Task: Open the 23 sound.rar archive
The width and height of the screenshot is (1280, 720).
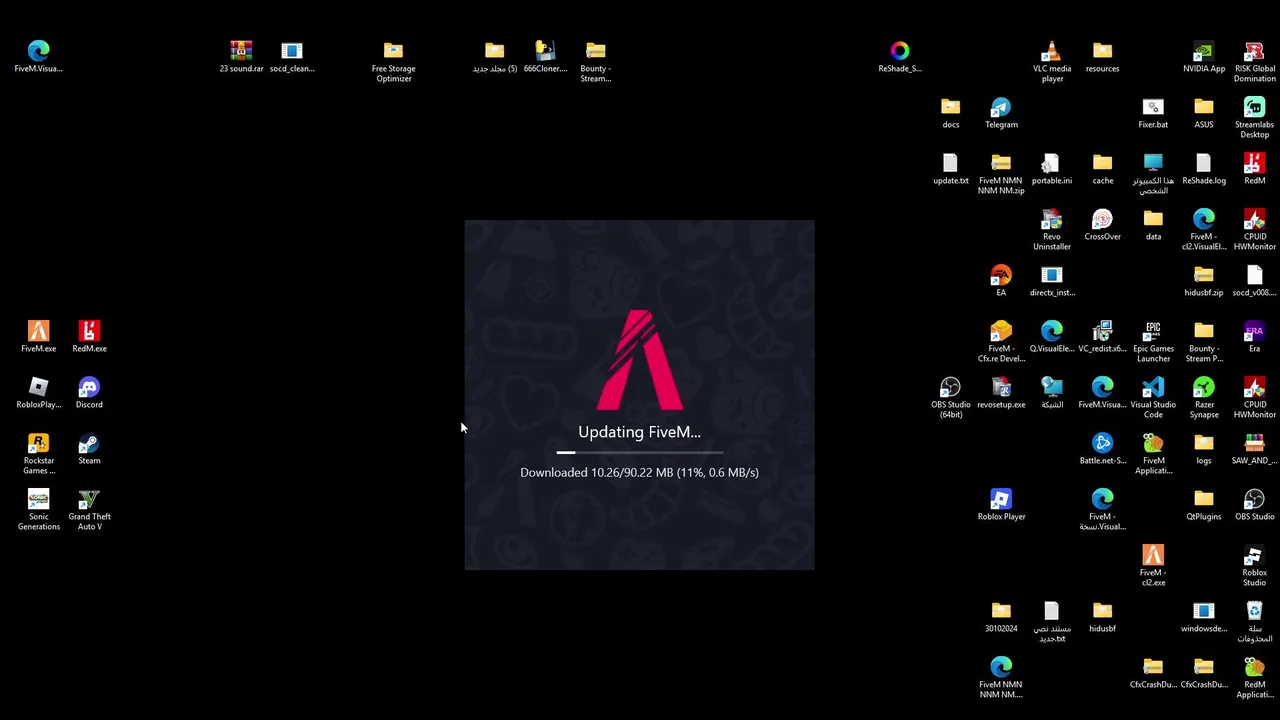Action: click(x=241, y=57)
